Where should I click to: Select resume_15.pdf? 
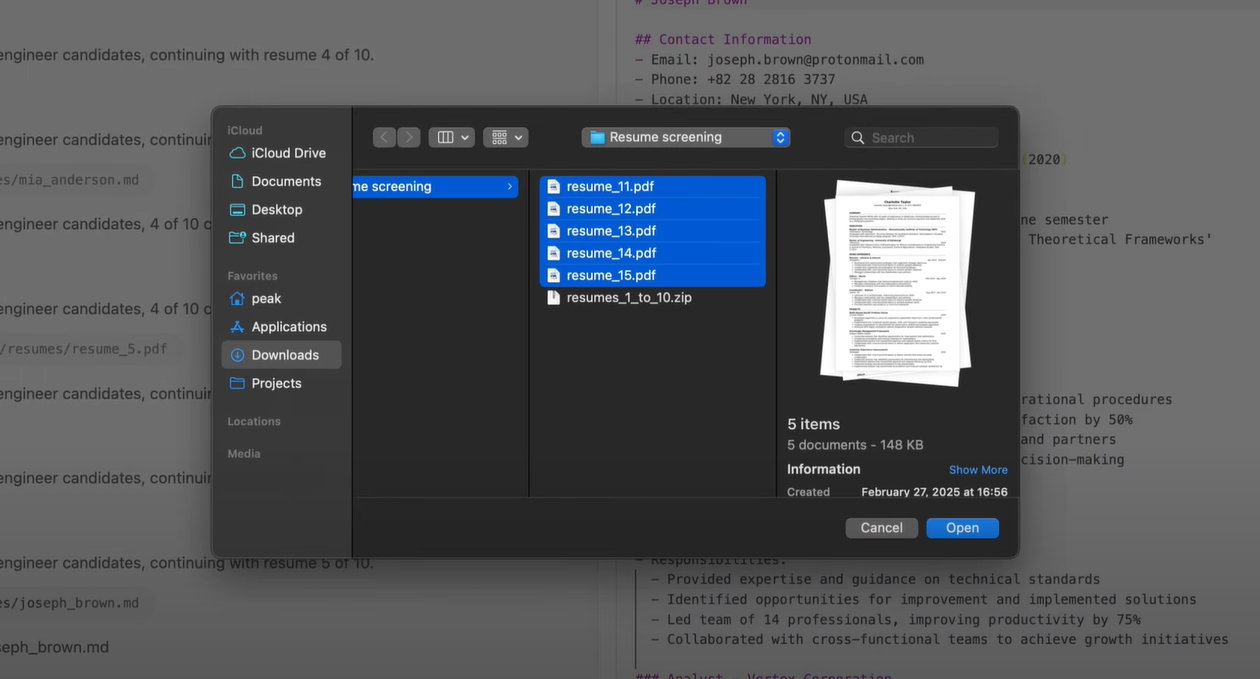tap(652, 275)
